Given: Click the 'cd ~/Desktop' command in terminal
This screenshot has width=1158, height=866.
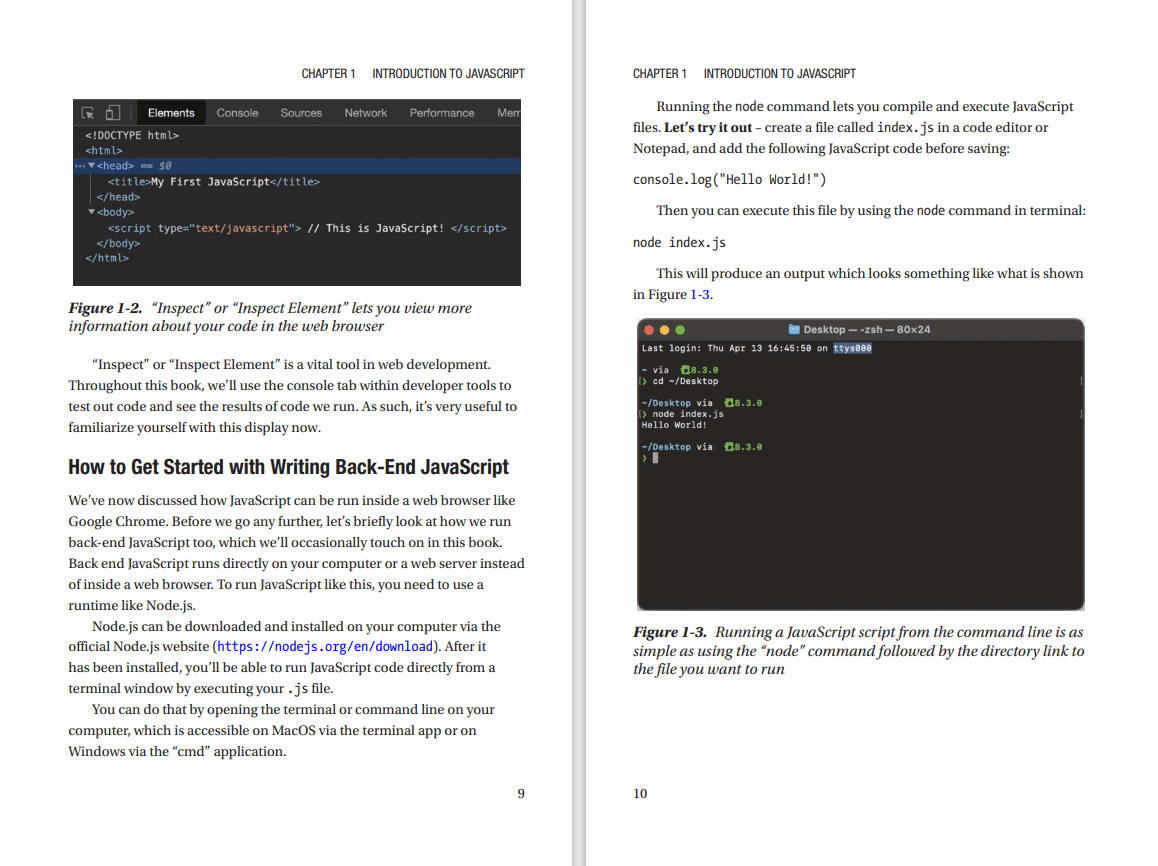Looking at the screenshot, I should point(685,382).
